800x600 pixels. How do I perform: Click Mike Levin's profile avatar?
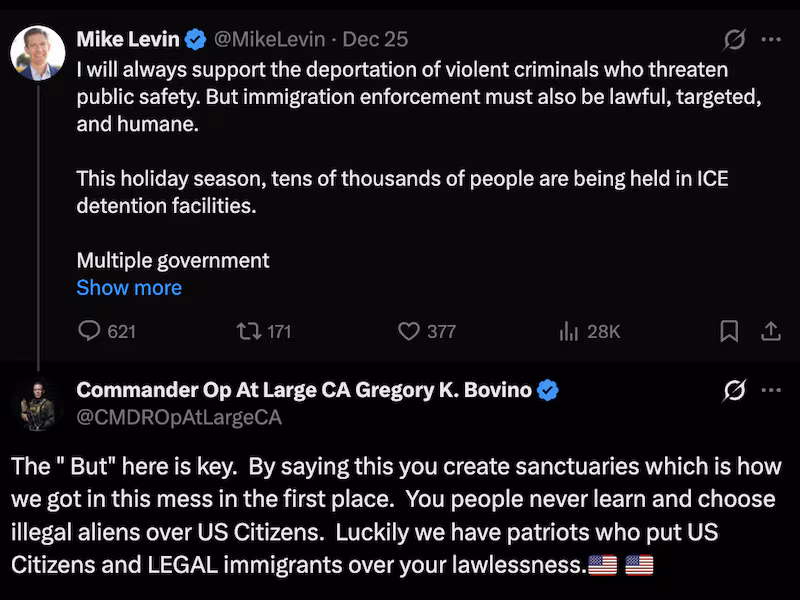click(39, 44)
